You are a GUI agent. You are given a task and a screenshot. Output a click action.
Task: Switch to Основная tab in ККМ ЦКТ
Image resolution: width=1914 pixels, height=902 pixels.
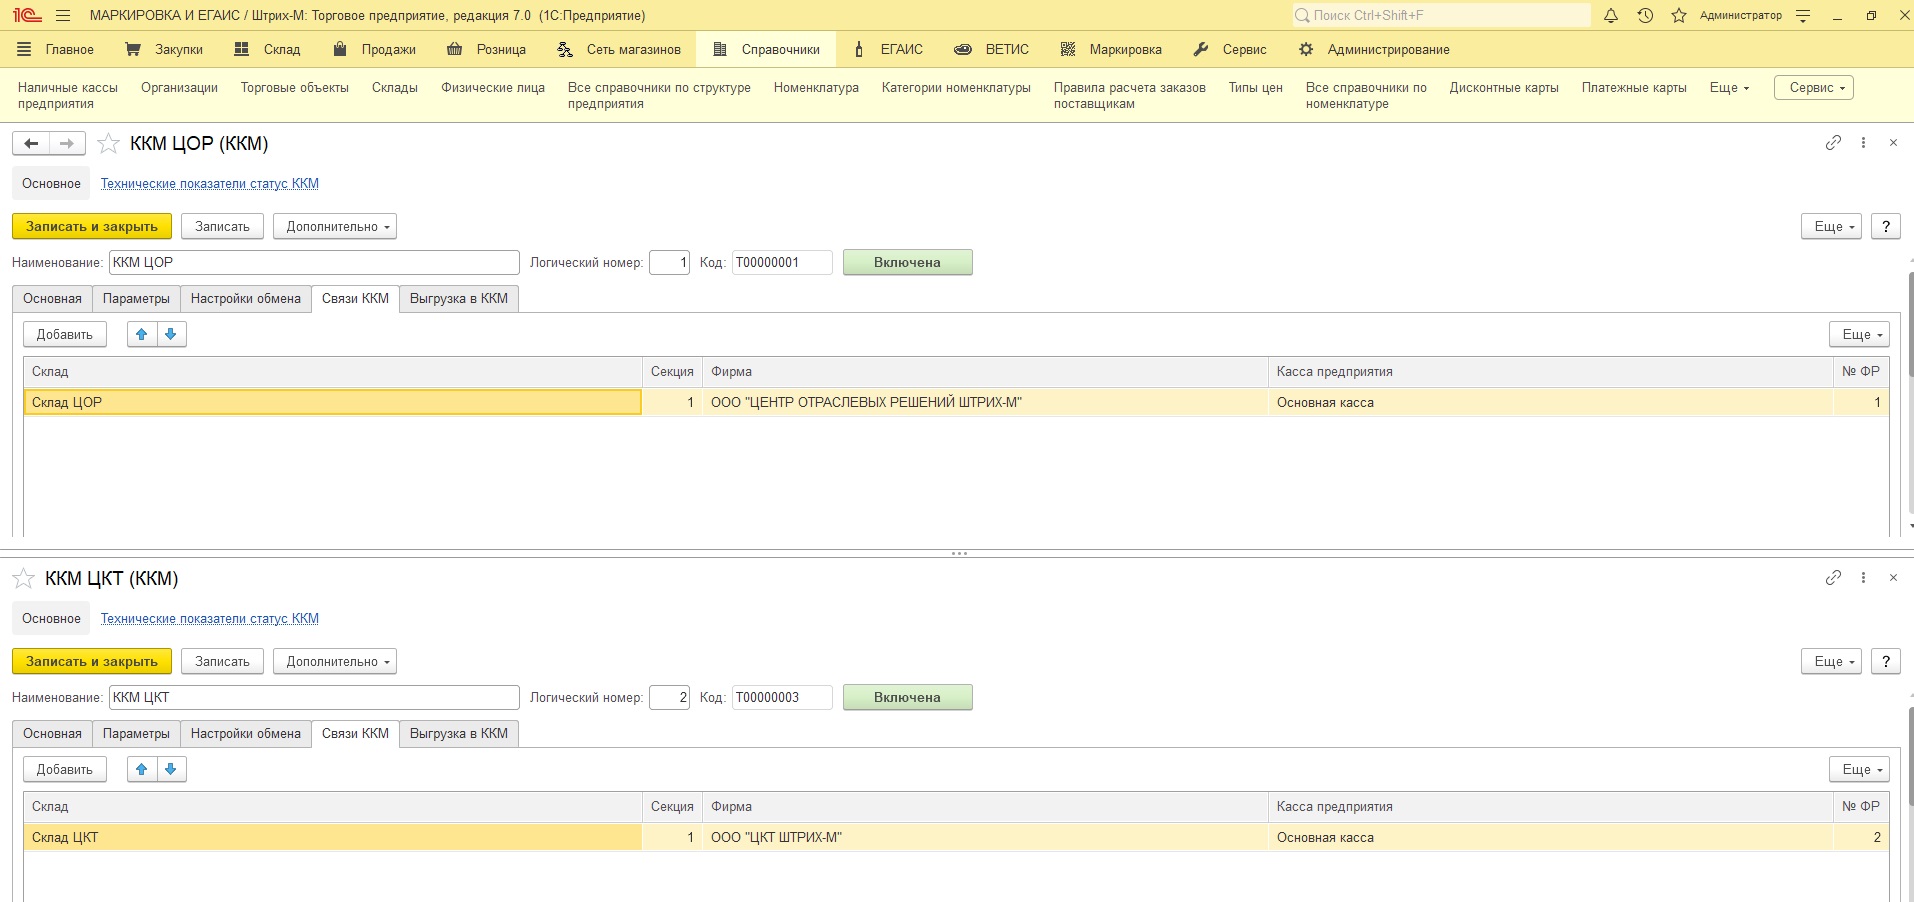click(52, 734)
